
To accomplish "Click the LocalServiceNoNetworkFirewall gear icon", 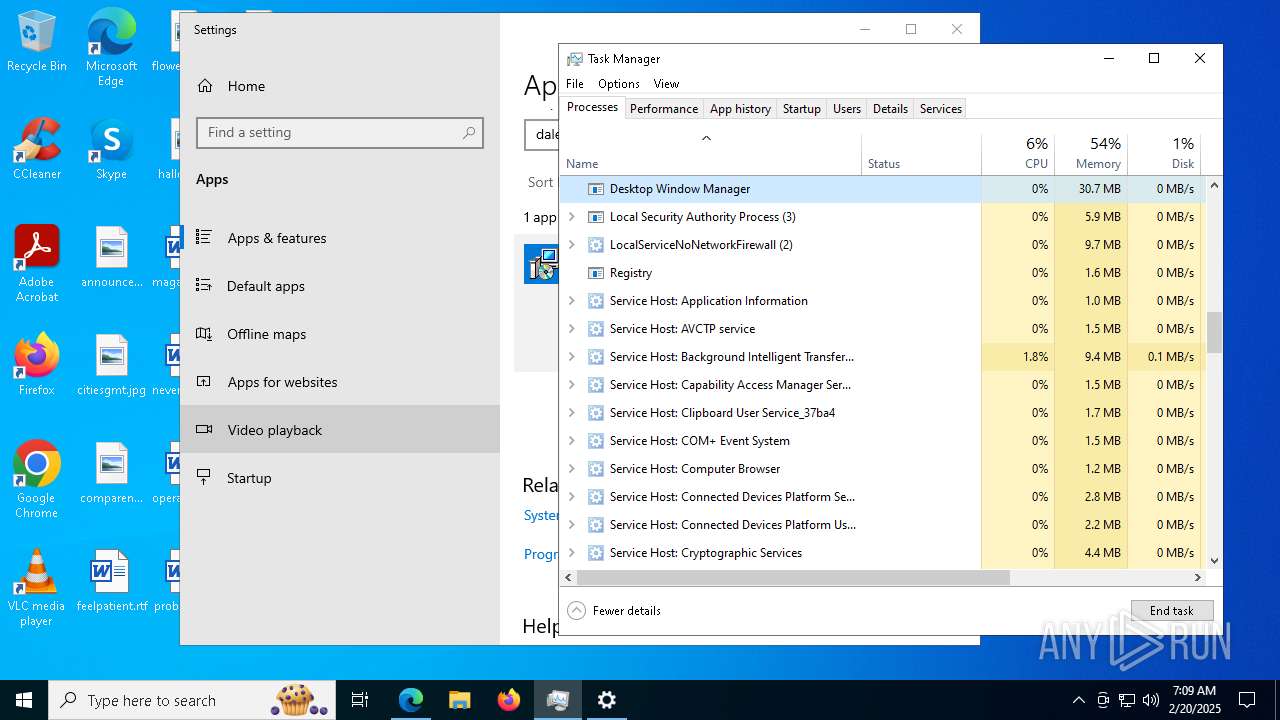I will click(596, 245).
